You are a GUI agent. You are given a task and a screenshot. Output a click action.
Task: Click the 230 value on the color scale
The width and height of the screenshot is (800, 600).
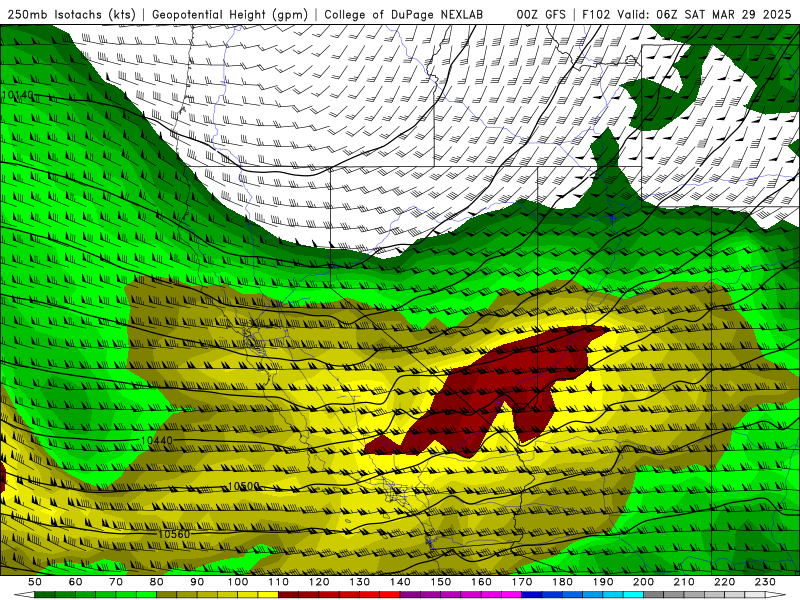765,582
